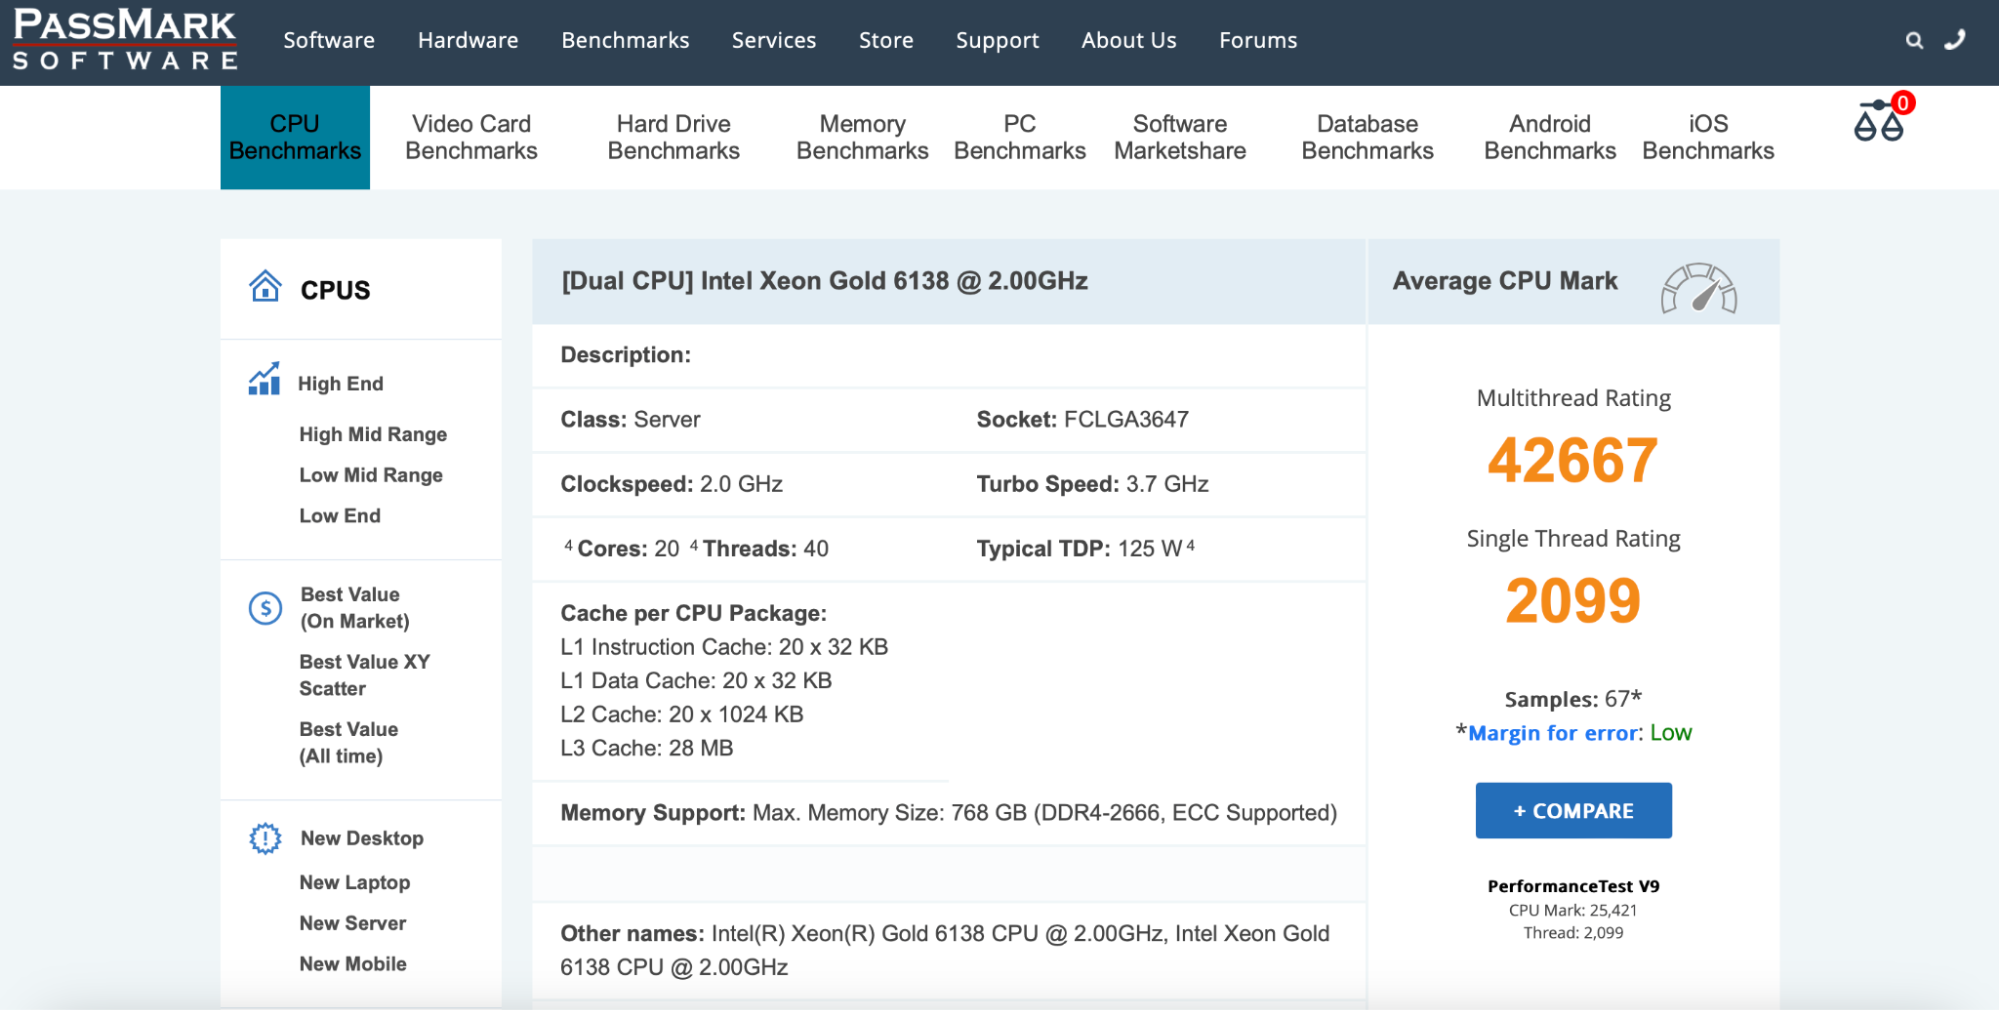
Task: Click the speedometer gauge icon
Action: [1699, 288]
